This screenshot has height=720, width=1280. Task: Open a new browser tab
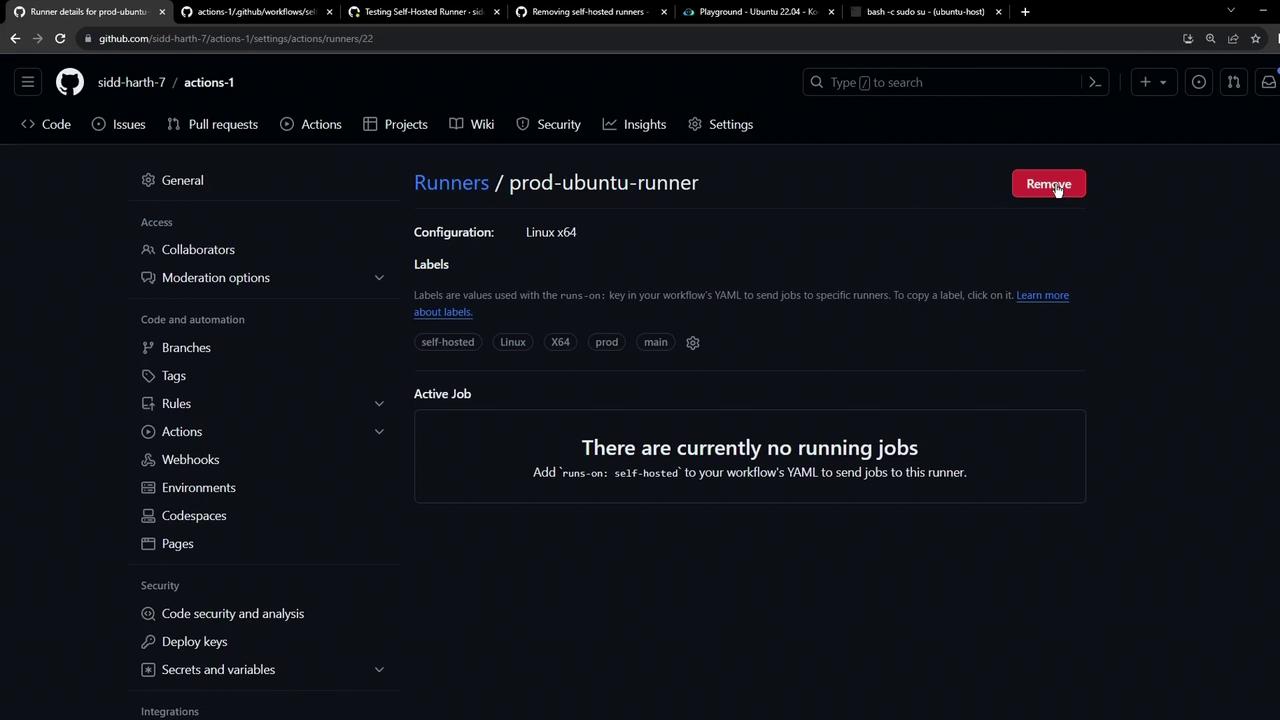pyautogui.click(x=1025, y=12)
